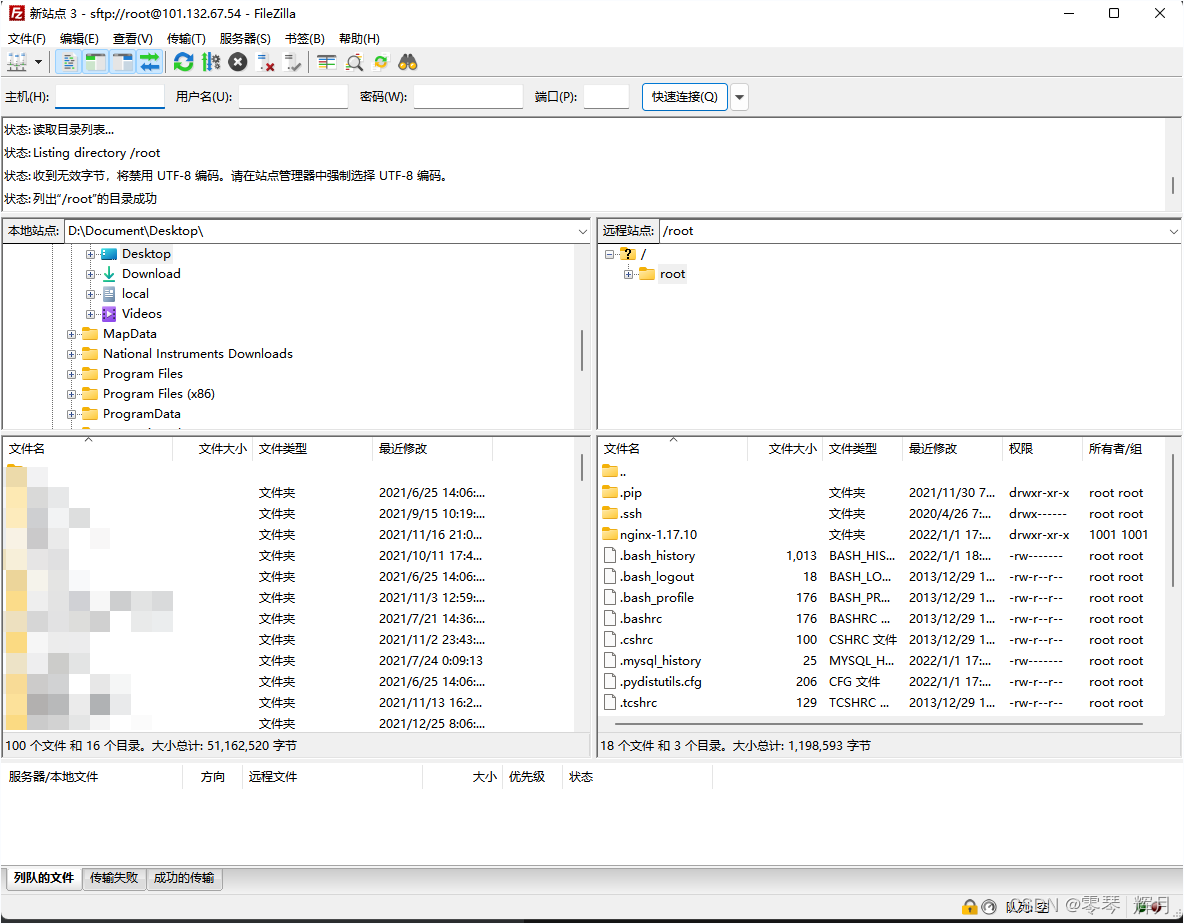Screen dimensions: 1184x924
Task: Click the .ssh folder icon
Action: click(x=610, y=513)
